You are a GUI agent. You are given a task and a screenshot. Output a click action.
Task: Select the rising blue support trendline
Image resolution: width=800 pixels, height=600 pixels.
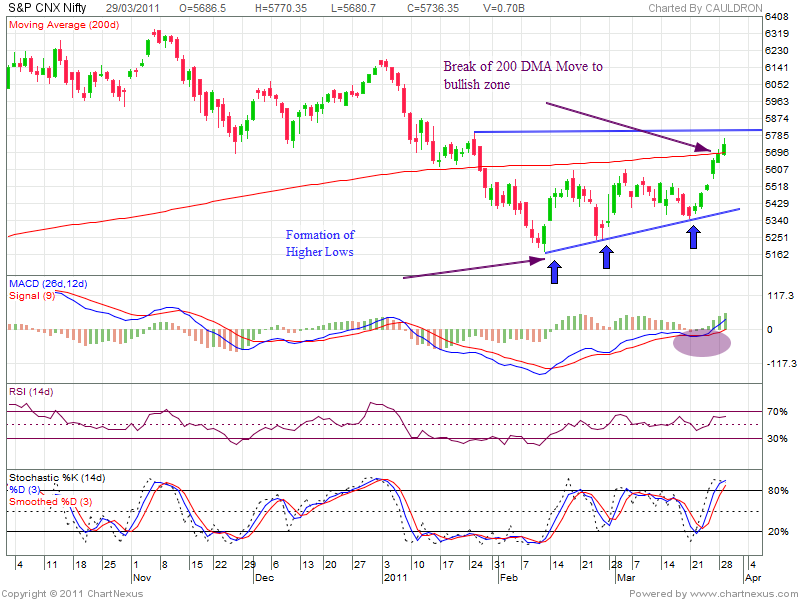[640, 230]
